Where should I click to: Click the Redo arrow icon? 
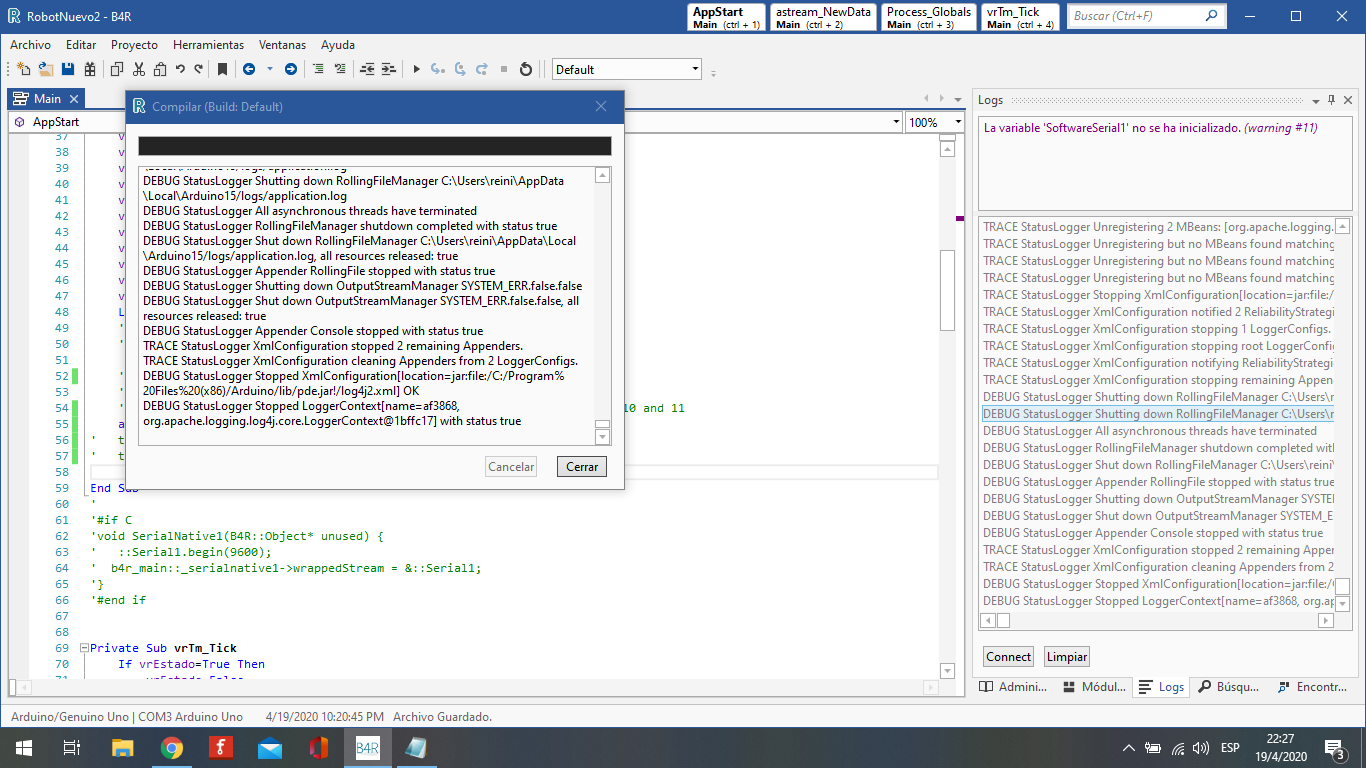coord(199,69)
